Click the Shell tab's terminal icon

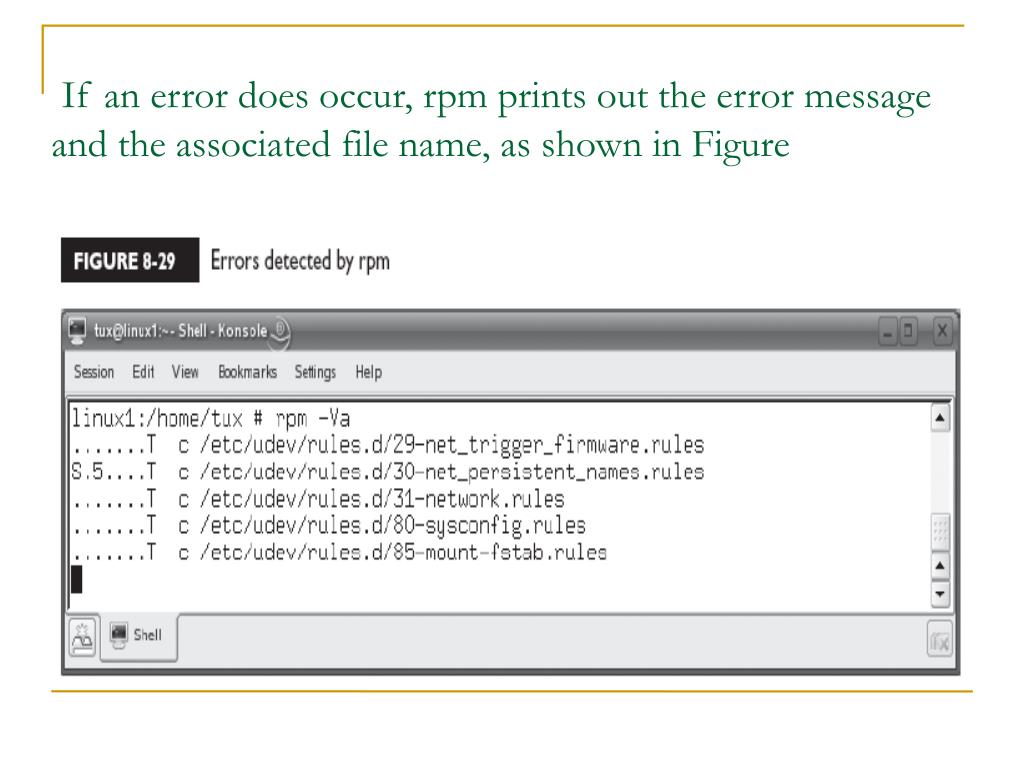click(119, 635)
